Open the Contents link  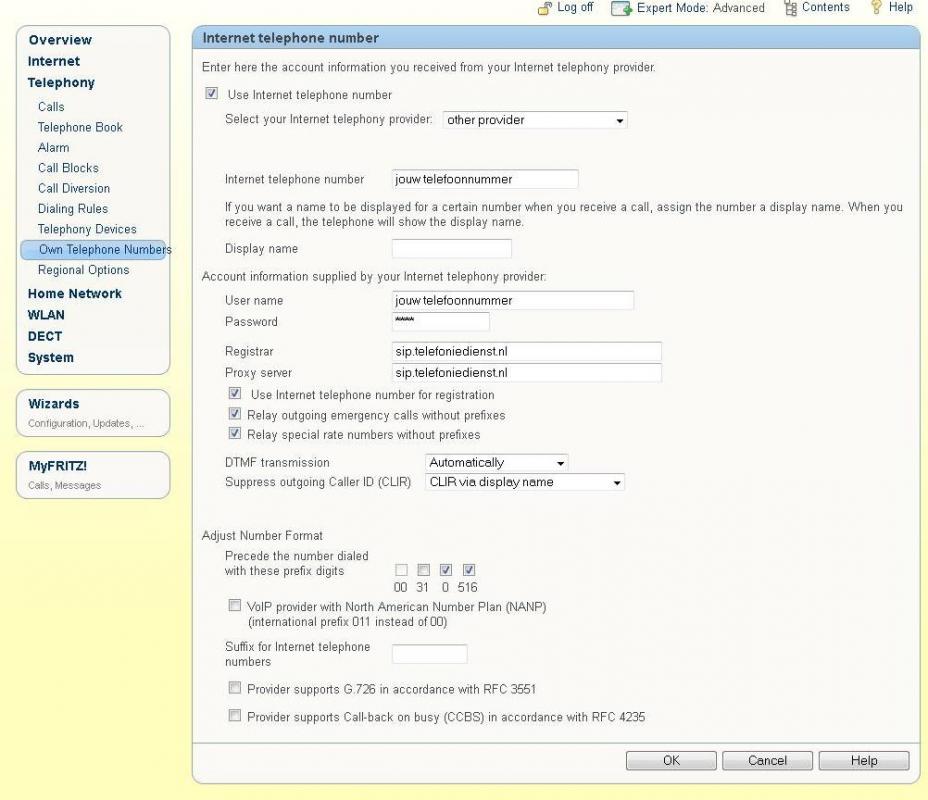coord(826,7)
